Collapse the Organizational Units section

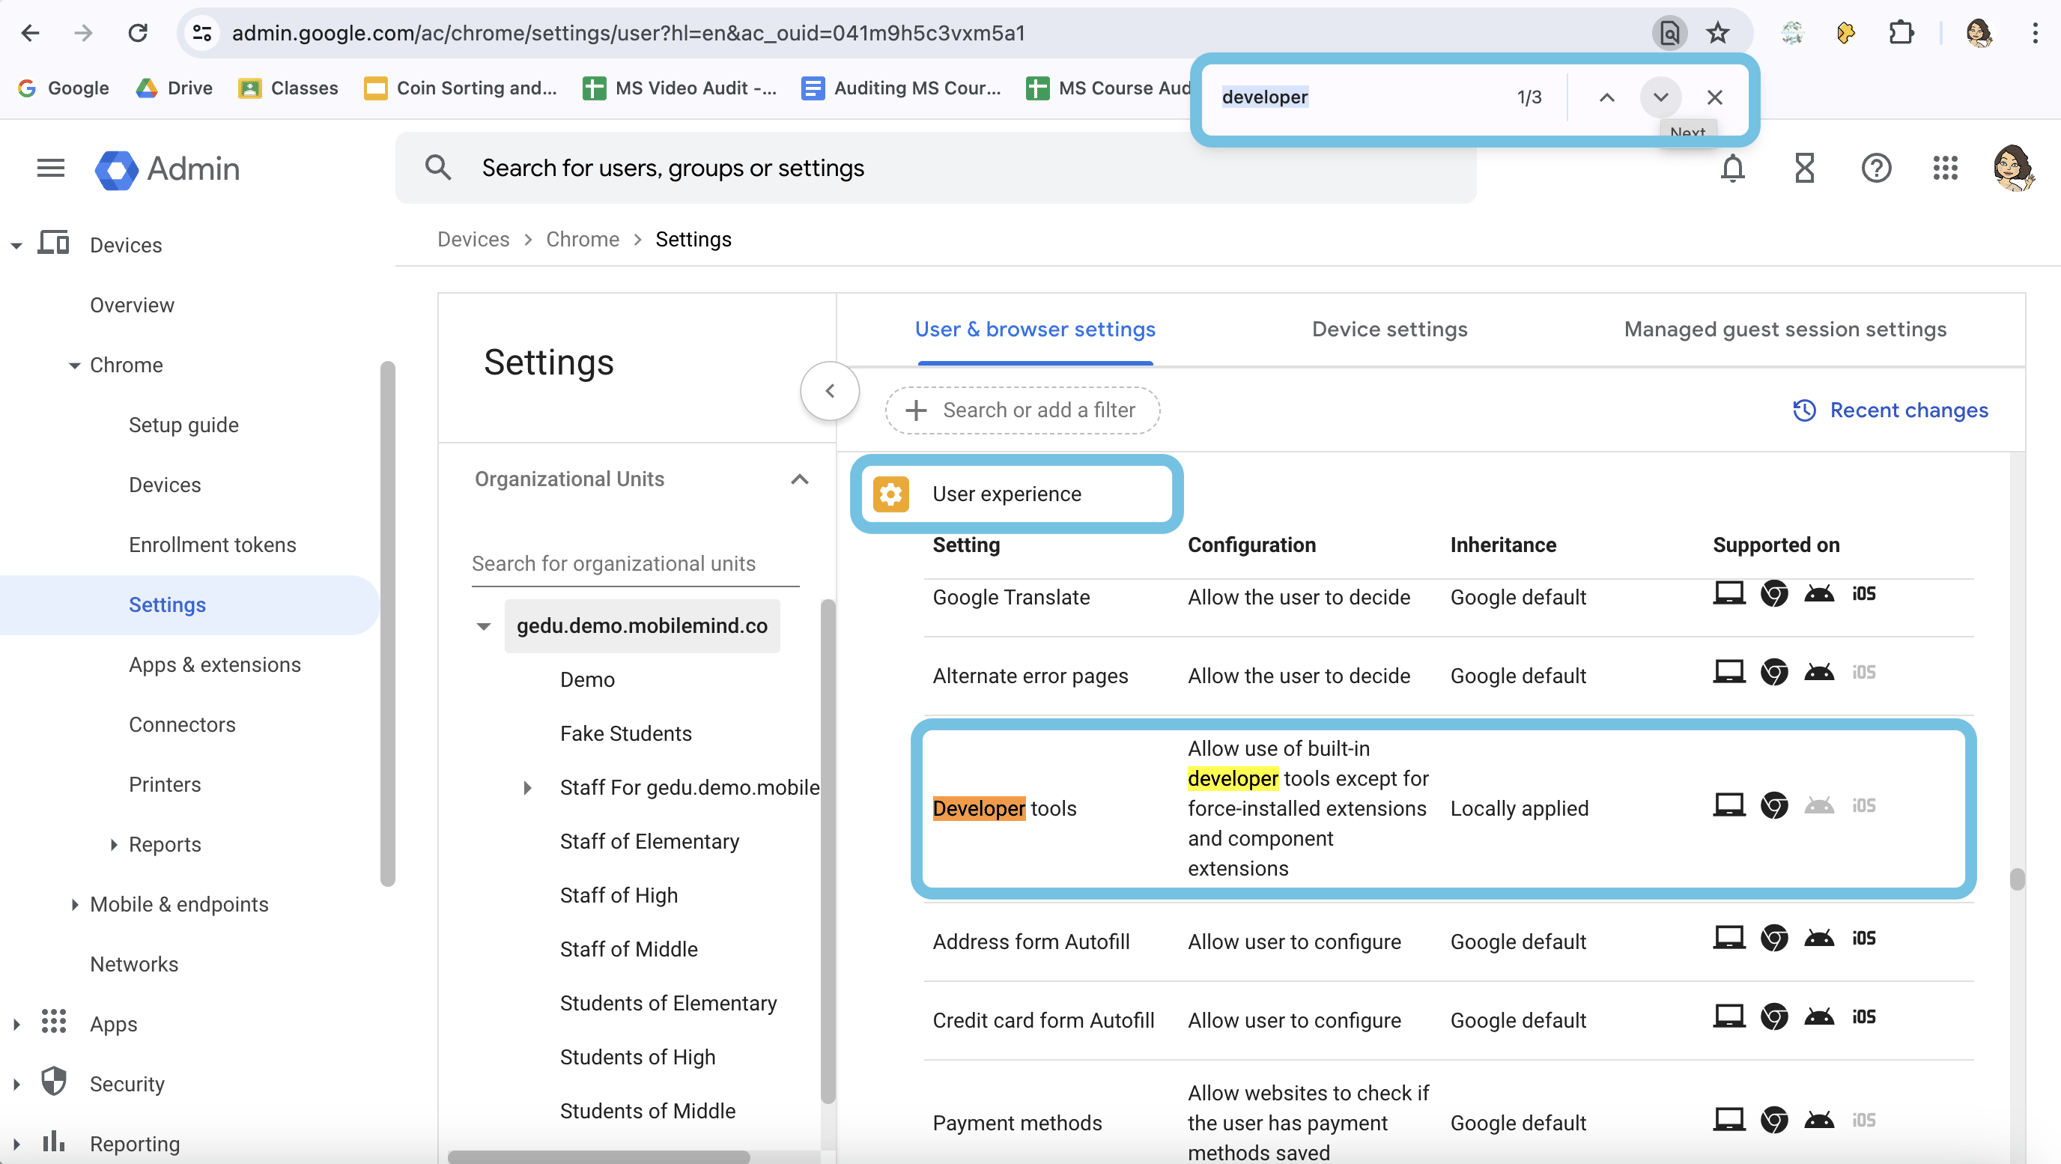click(x=799, y=480)
